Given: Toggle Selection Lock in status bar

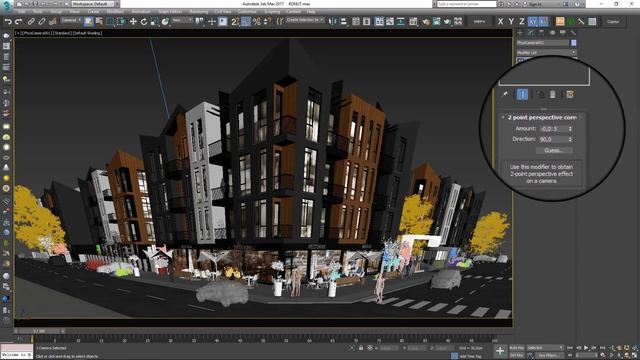Looking at the screenshot, I should (x=361, y=348).
